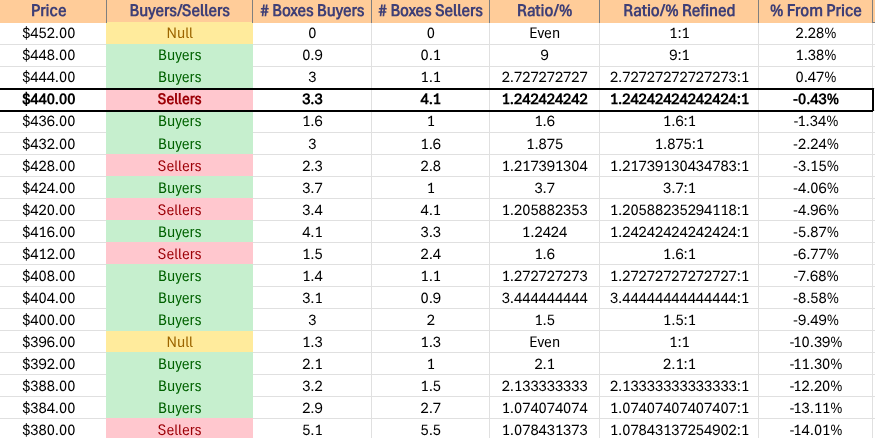Click the $380.00 price cell

pyautogui.click(x=51, y=430)
